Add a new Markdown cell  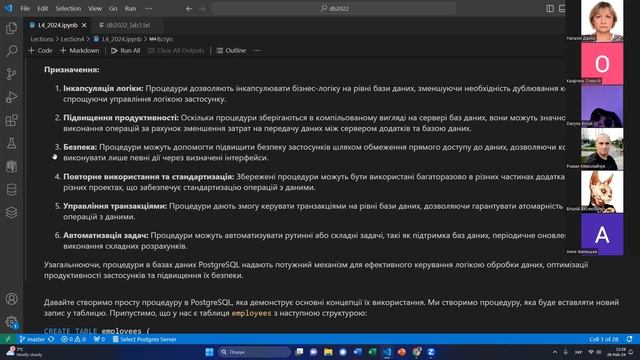(80, 51)
